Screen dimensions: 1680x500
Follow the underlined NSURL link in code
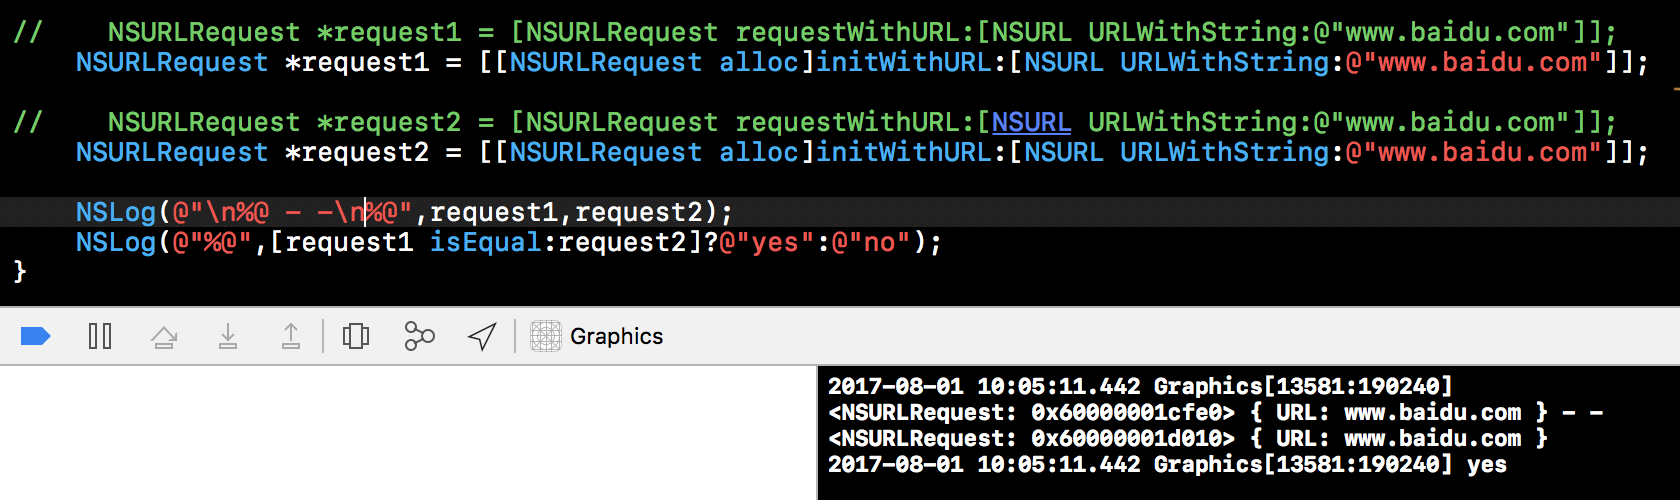click(1031, 122)
